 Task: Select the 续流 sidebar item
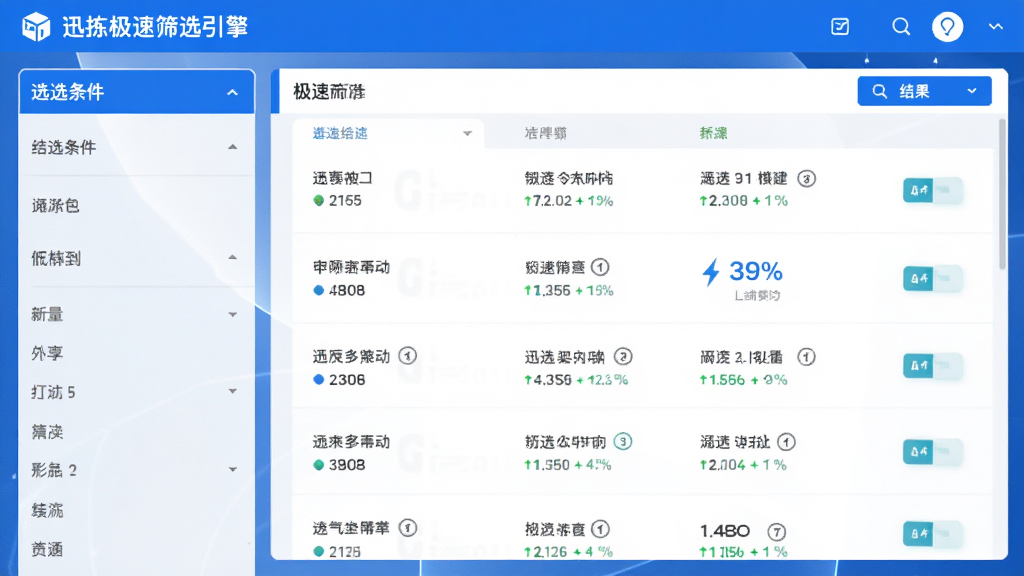(47, 510)
